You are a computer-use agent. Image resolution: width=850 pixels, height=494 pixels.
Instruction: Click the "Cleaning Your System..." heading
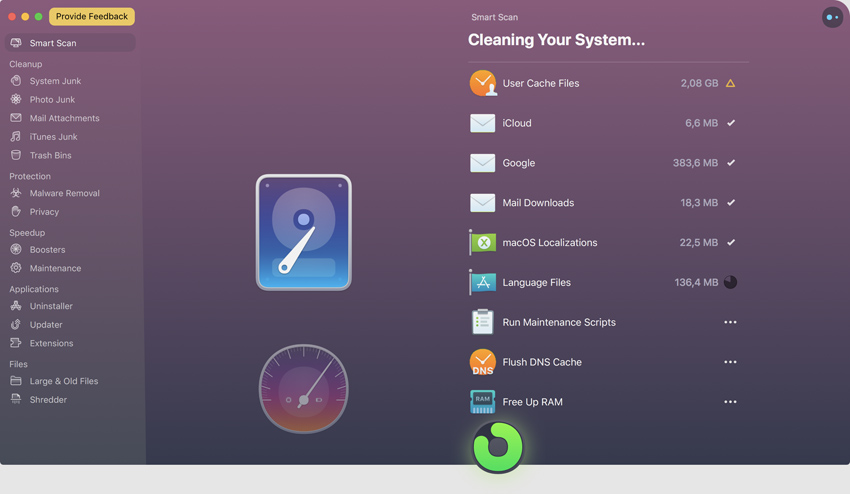[556, 40]
